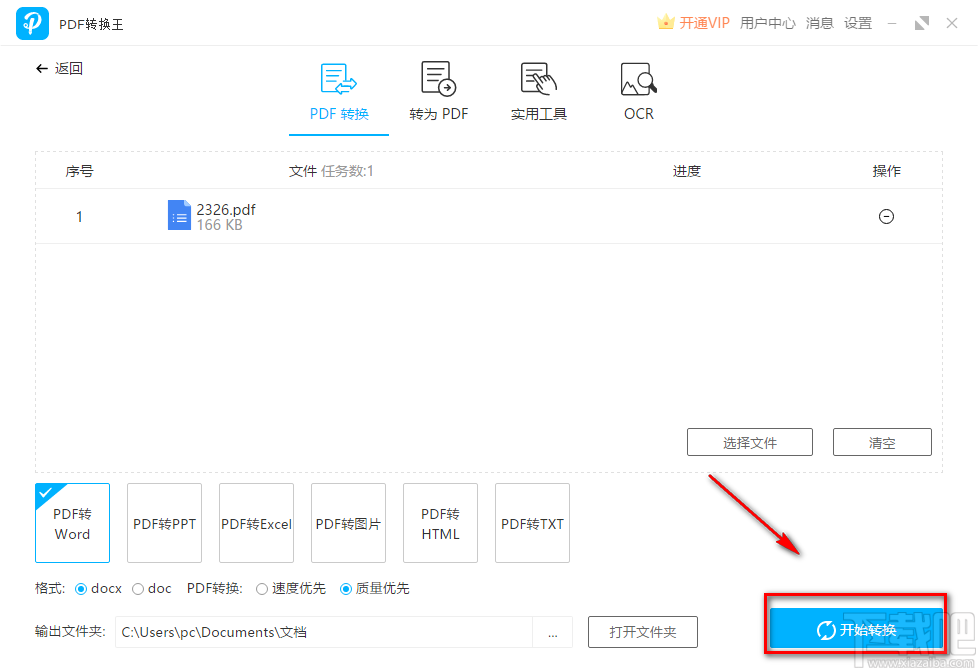Screen dimensions: 978x668
Task: Open the 实用工具 utilities icon
Action: tap(538, 78)
